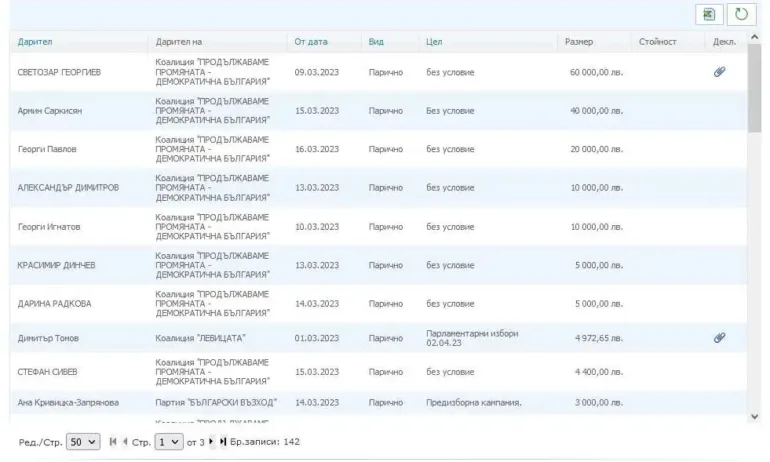This screenshot has width=770, height=462.
Task: Click the Ана Кривицка-Запрянова row
Action: pos(70,403)
